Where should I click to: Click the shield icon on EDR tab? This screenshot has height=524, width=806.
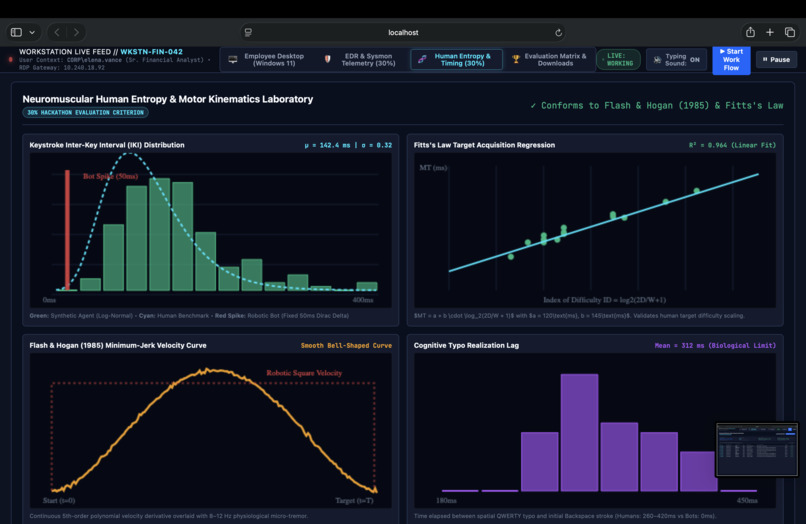click(x=327, y=59)
